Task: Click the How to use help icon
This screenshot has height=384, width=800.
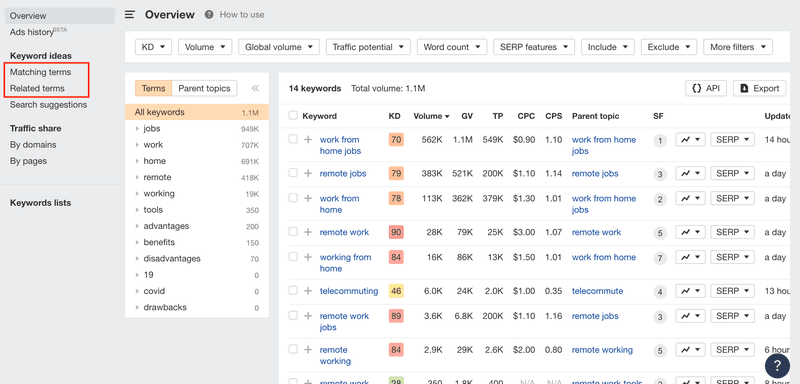Action: click(209, 15)
